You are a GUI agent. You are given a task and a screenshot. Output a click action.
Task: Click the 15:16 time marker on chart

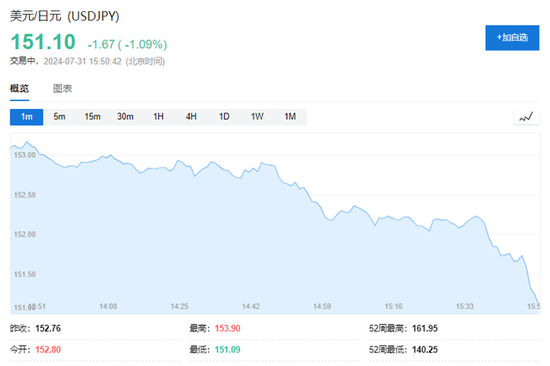click(x=394, y=306)
